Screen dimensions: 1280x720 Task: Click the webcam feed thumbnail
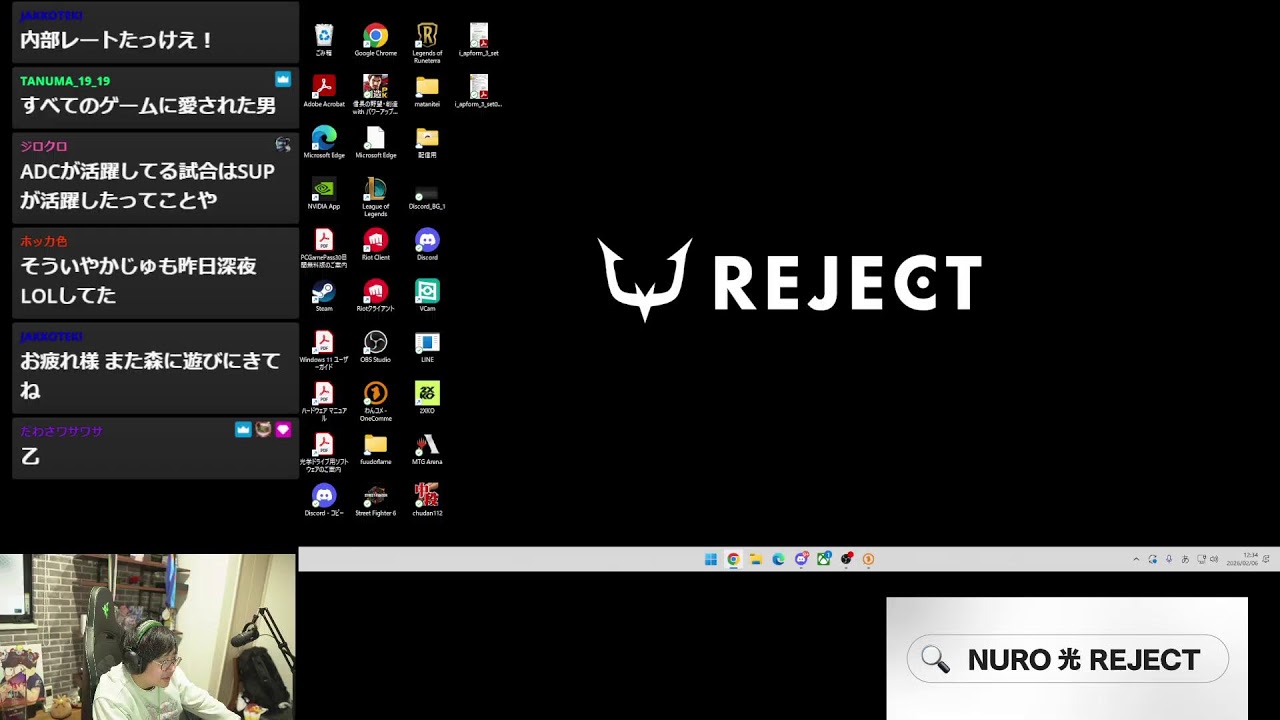click(x=148, y=637)
